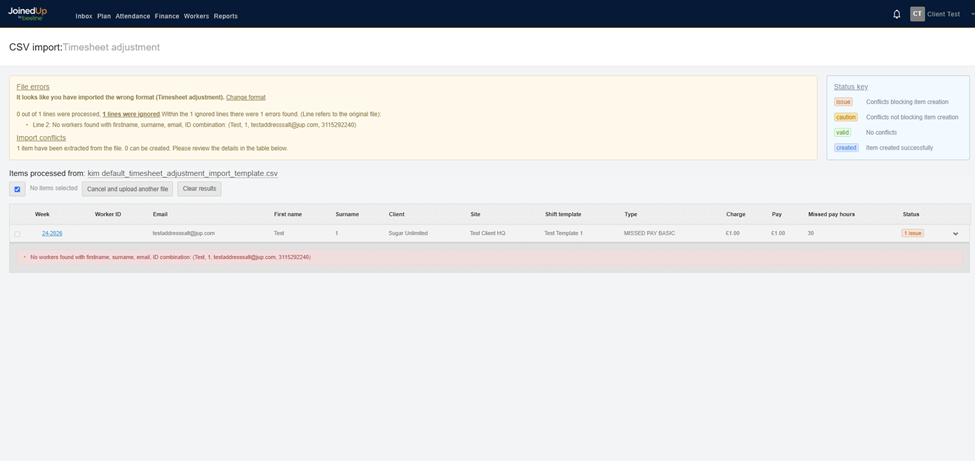
Task: Click the Status key heading
Action: (851, 87)
